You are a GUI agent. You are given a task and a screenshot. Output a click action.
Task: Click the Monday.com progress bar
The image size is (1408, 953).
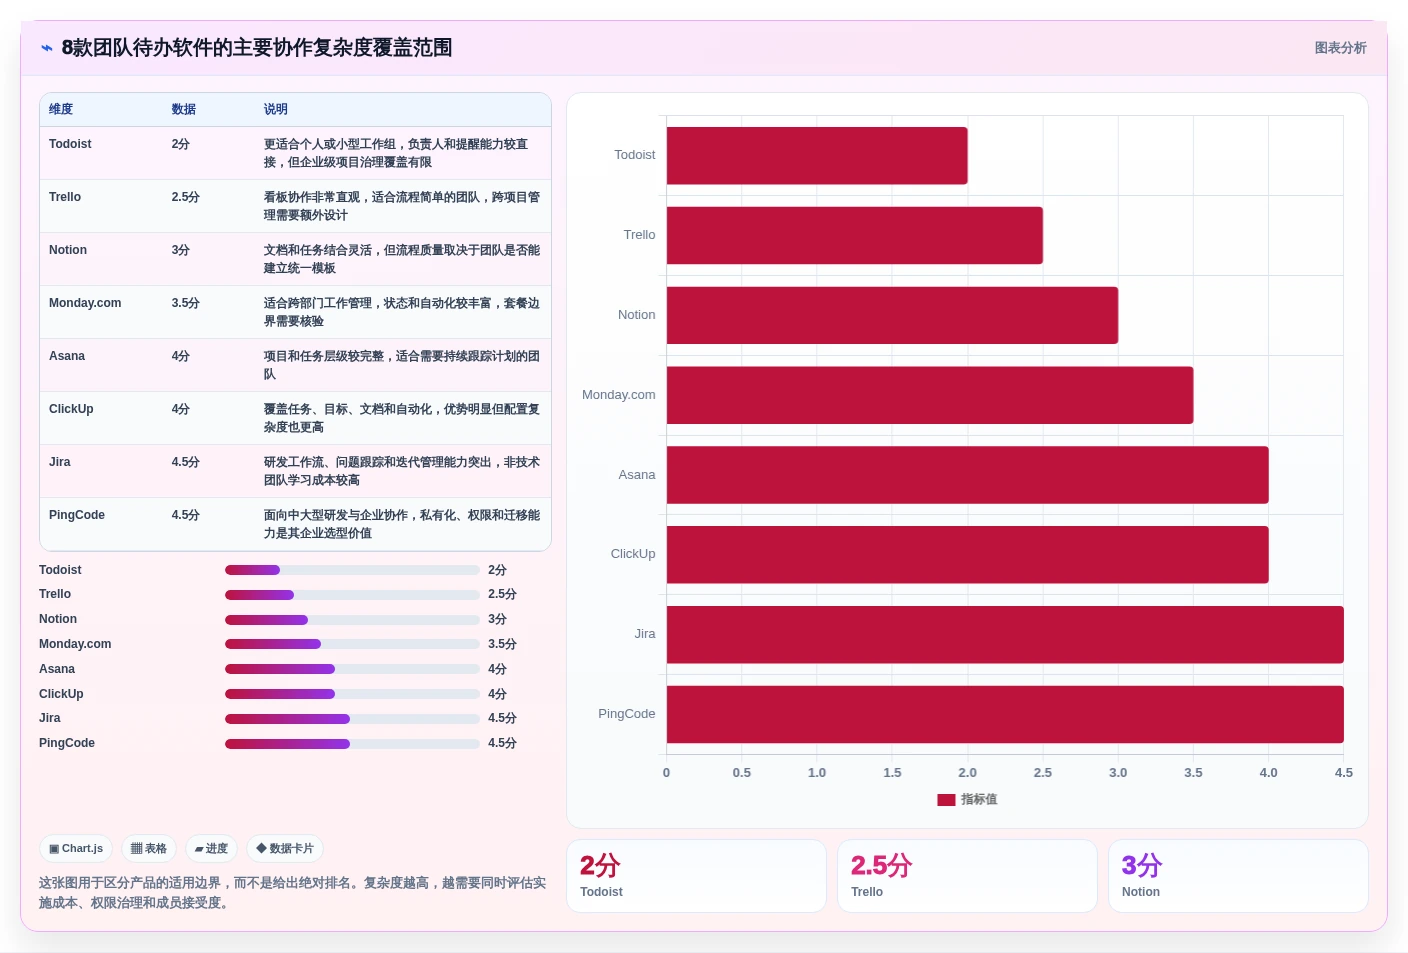[352, 644]
